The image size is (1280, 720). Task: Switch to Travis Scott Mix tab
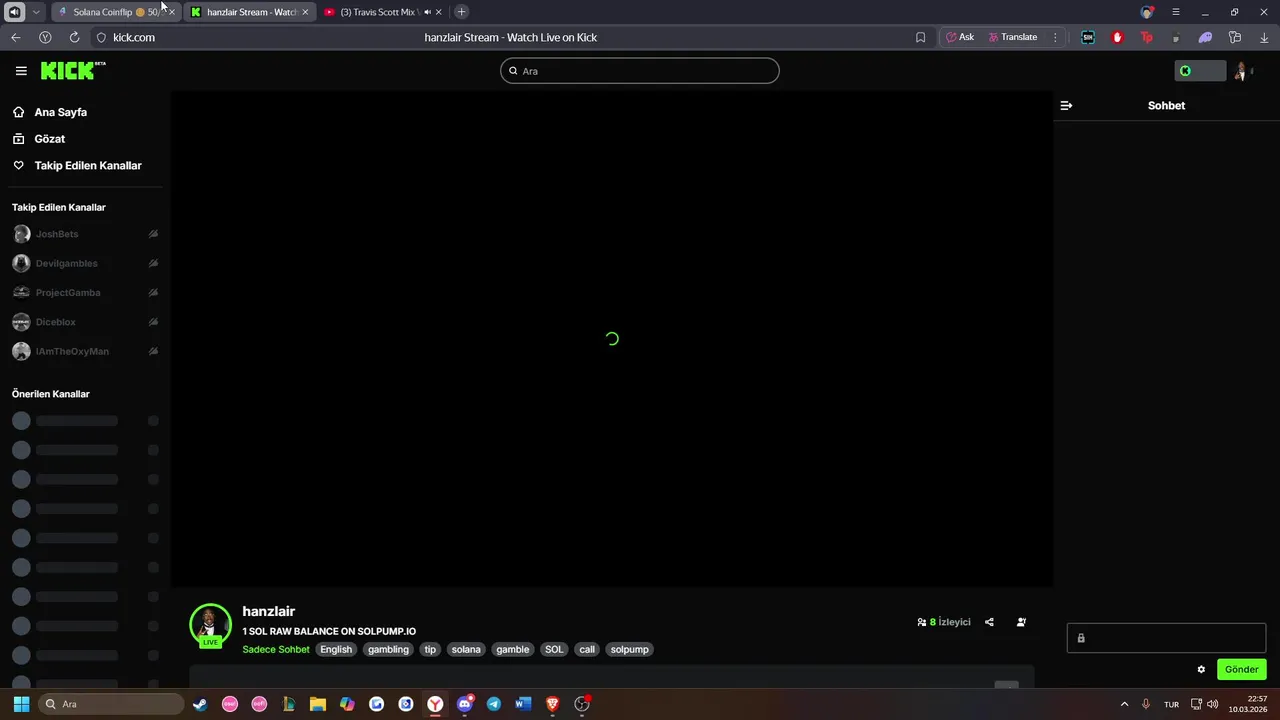(383, 12)
